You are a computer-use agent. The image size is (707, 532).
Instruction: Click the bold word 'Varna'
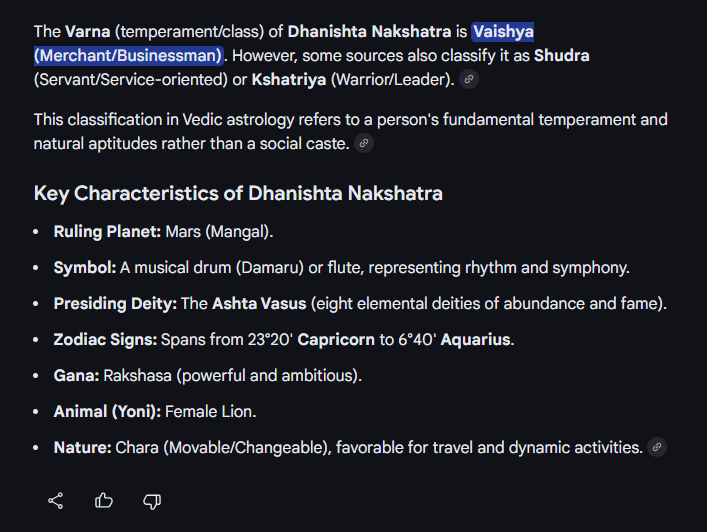coord(88,32)
